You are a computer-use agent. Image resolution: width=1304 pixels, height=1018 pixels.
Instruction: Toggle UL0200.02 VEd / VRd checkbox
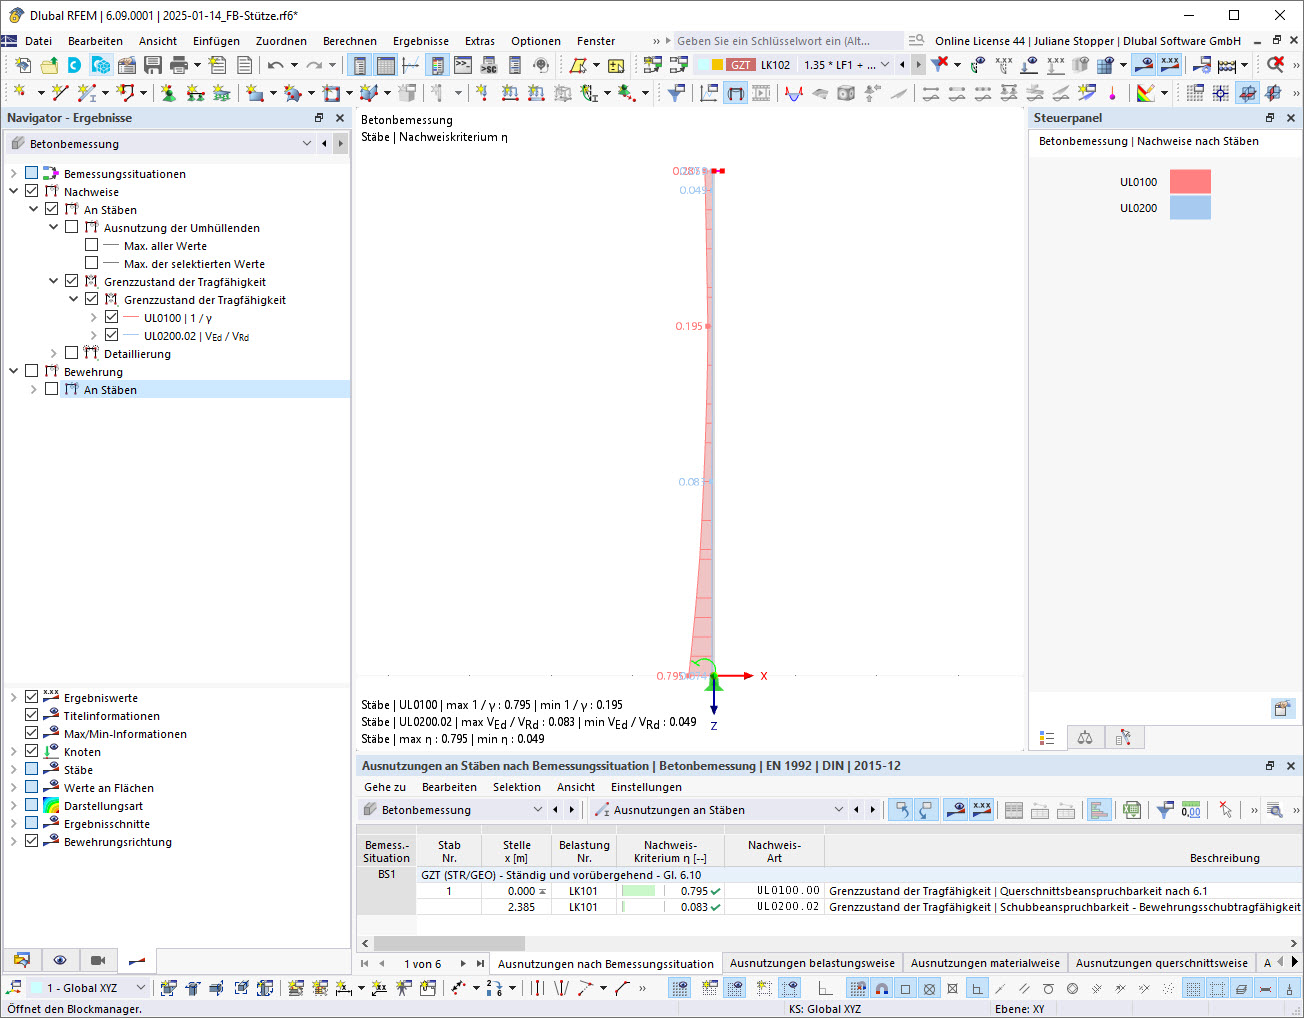(111, 336)
